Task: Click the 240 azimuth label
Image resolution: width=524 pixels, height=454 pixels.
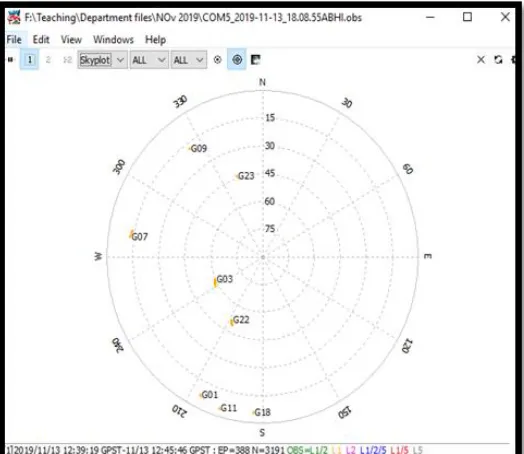Action: coord(117,345)
